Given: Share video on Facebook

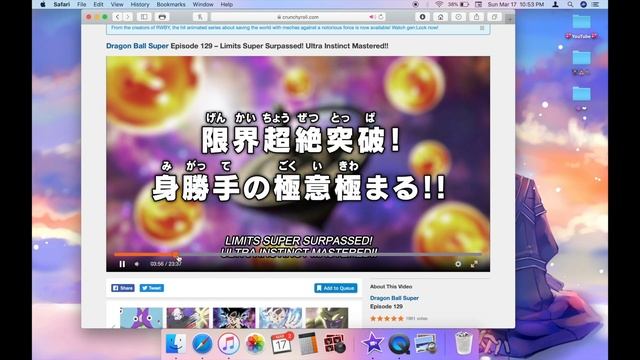Looking at the screenshot, I should click(x=123, y=288).
